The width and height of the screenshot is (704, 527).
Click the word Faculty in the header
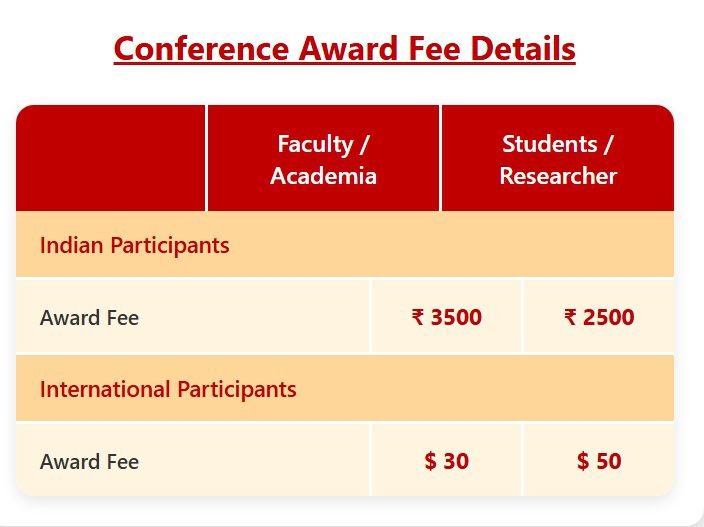tap(315, 144)
